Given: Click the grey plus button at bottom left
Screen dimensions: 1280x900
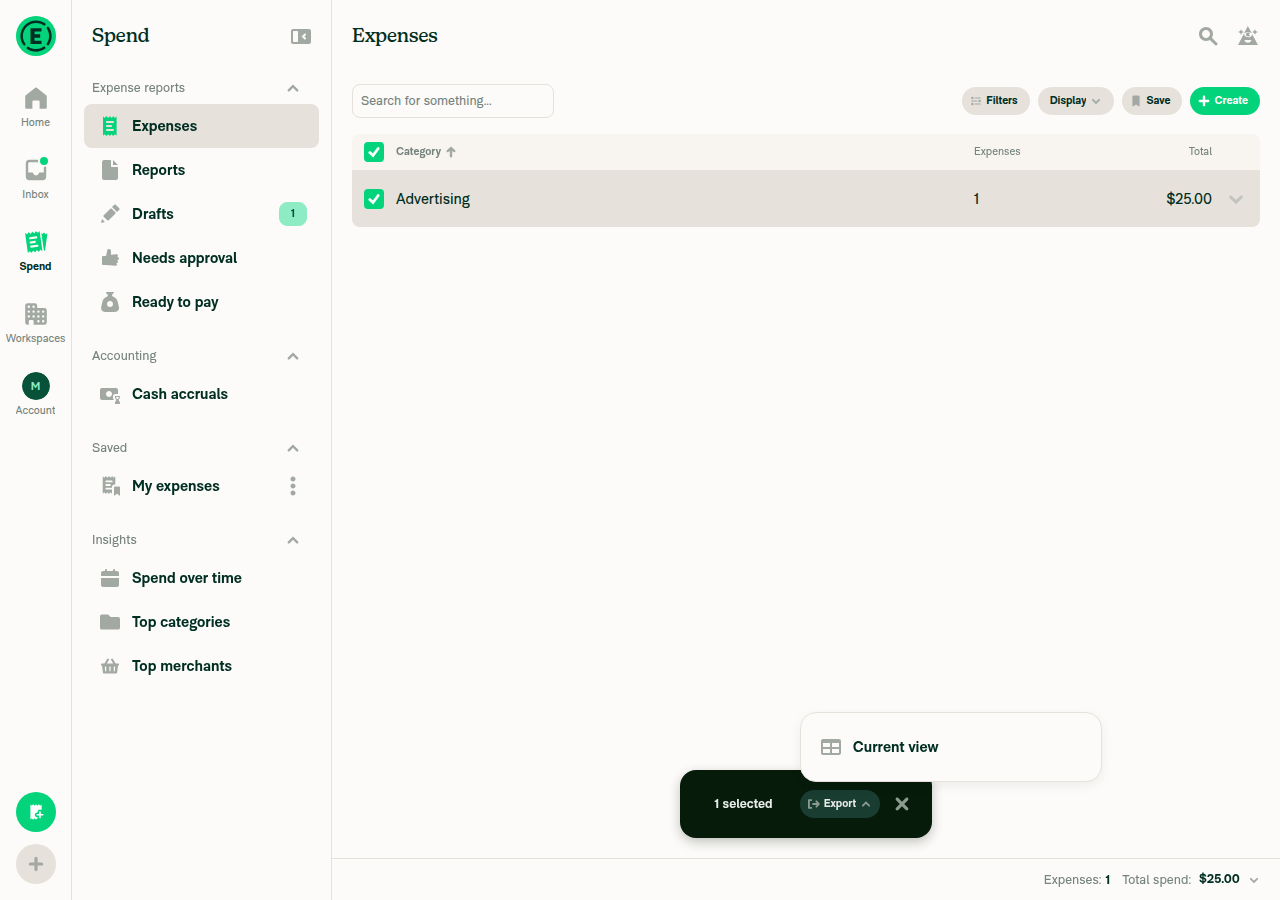Looking at the screenshot, I should [x=36, y=864].
